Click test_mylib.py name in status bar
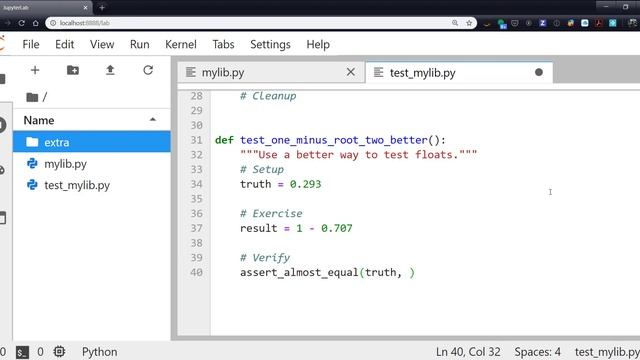Viewport: 640px width, 360px height. (x=607, y=352)
